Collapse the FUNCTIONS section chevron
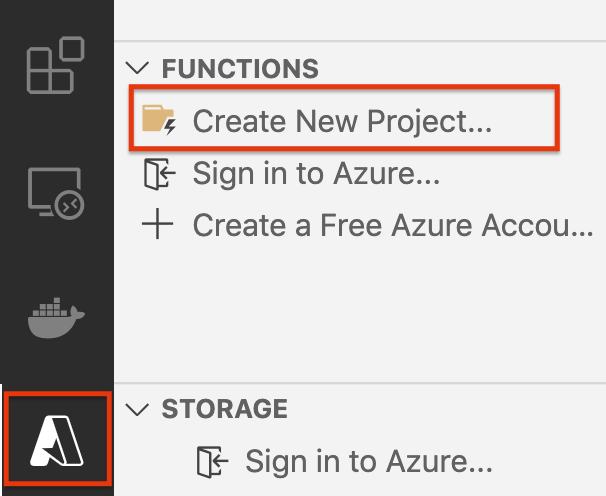 [x=137, y=68]
